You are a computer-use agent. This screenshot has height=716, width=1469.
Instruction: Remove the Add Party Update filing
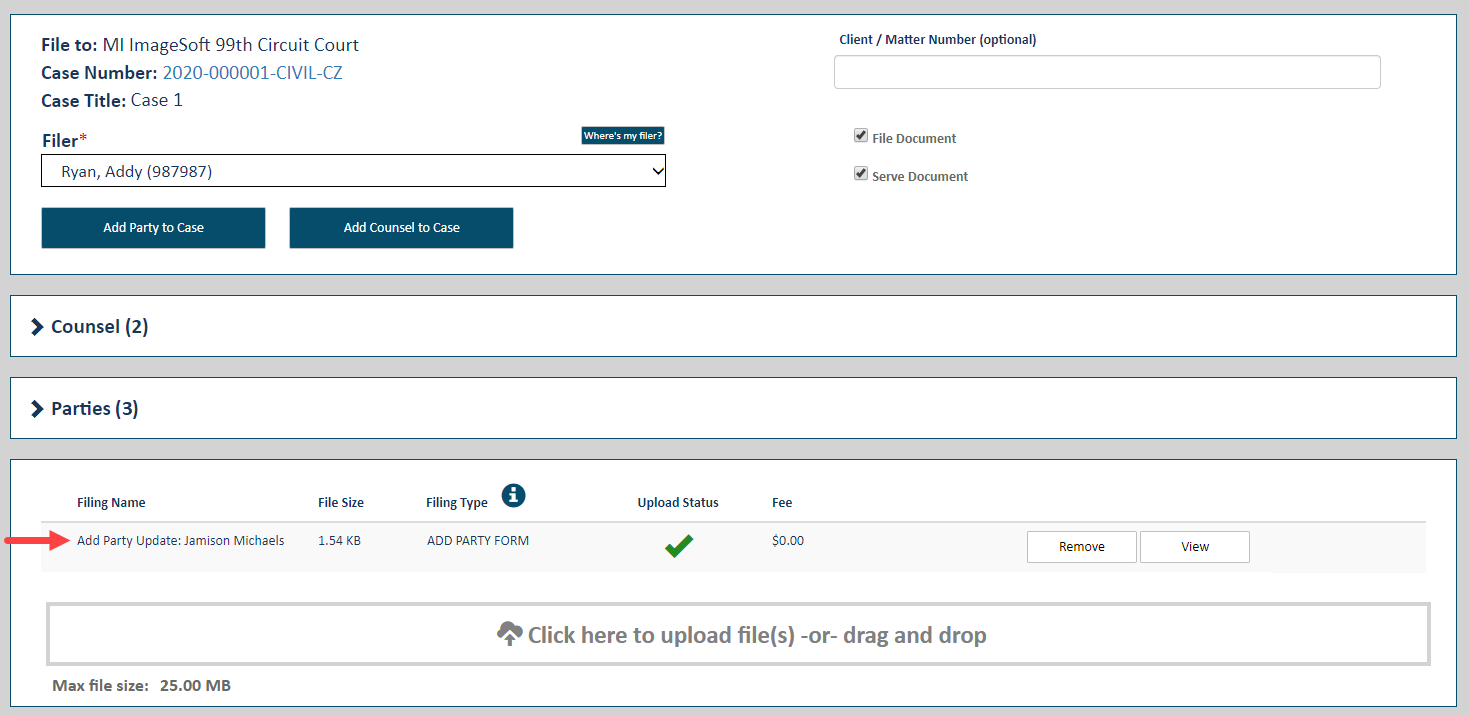(x=1081, y=547)
